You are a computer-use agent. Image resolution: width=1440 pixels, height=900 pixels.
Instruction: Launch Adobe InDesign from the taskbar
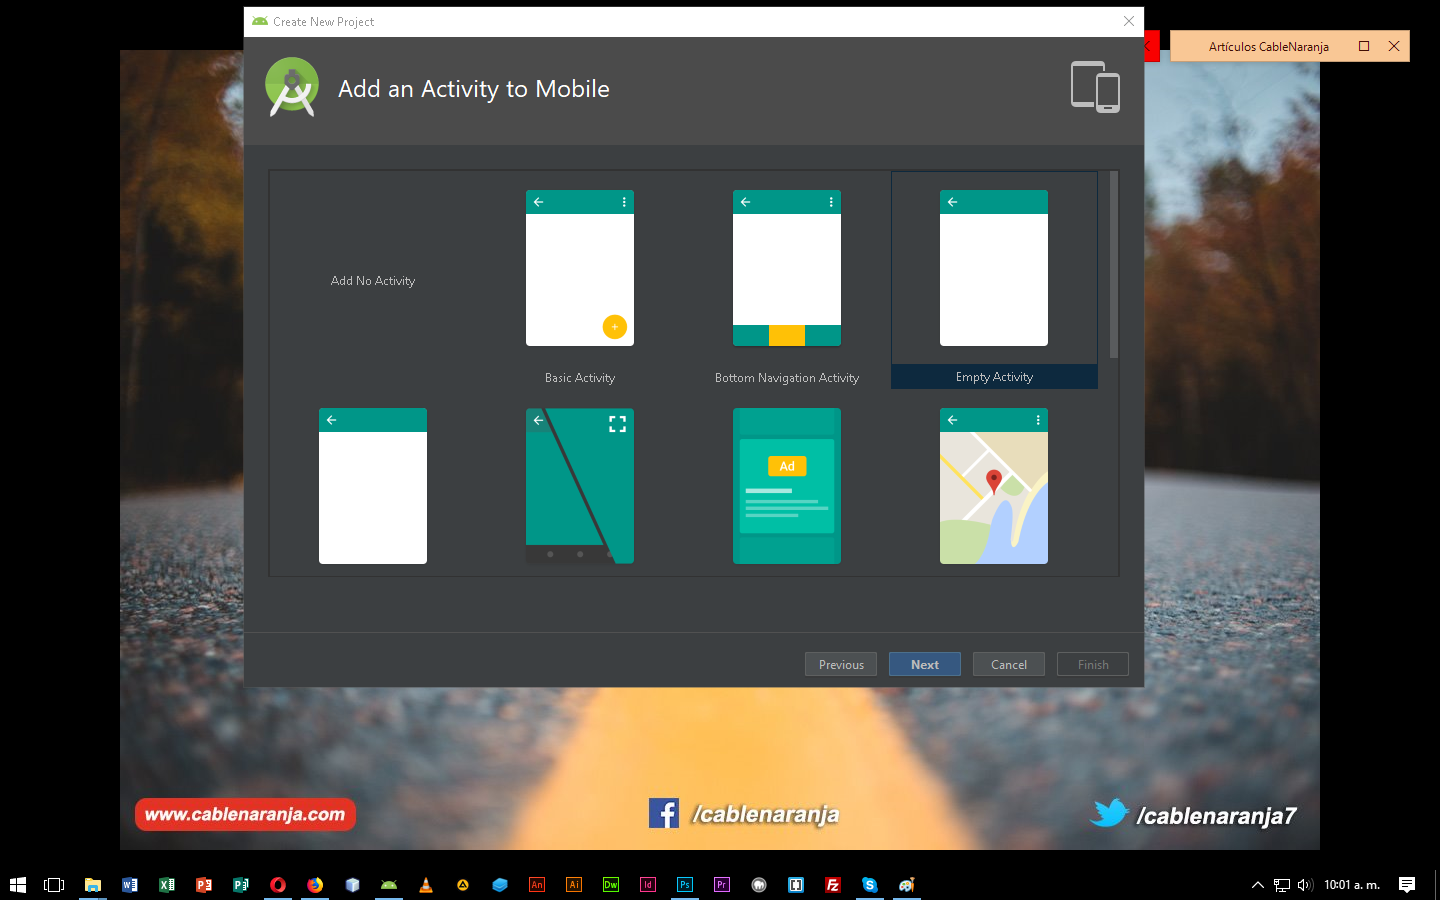tap(648, 885)
